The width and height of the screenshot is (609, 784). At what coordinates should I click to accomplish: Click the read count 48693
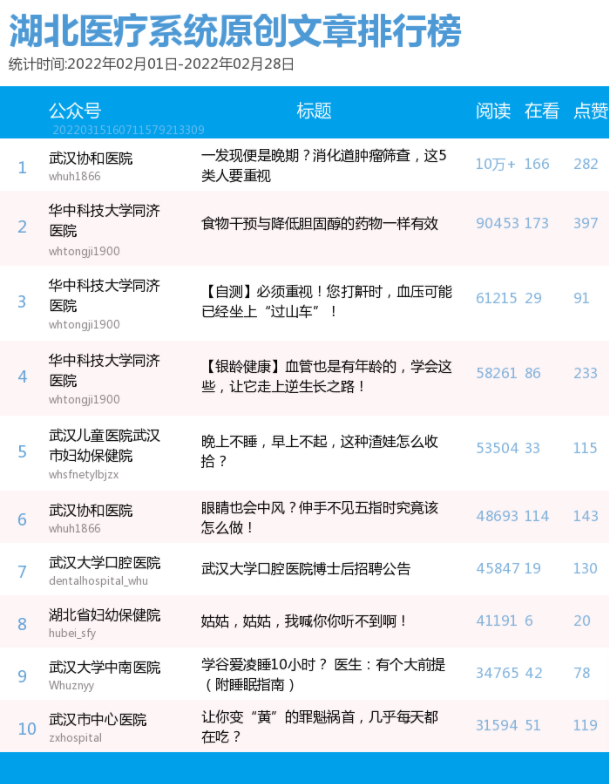(x=497, y=516)
